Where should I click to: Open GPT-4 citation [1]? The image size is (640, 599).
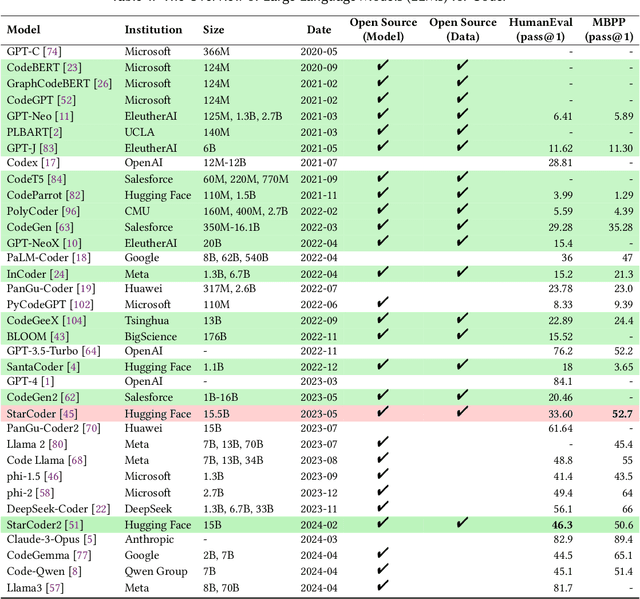[x=48, y=381]
